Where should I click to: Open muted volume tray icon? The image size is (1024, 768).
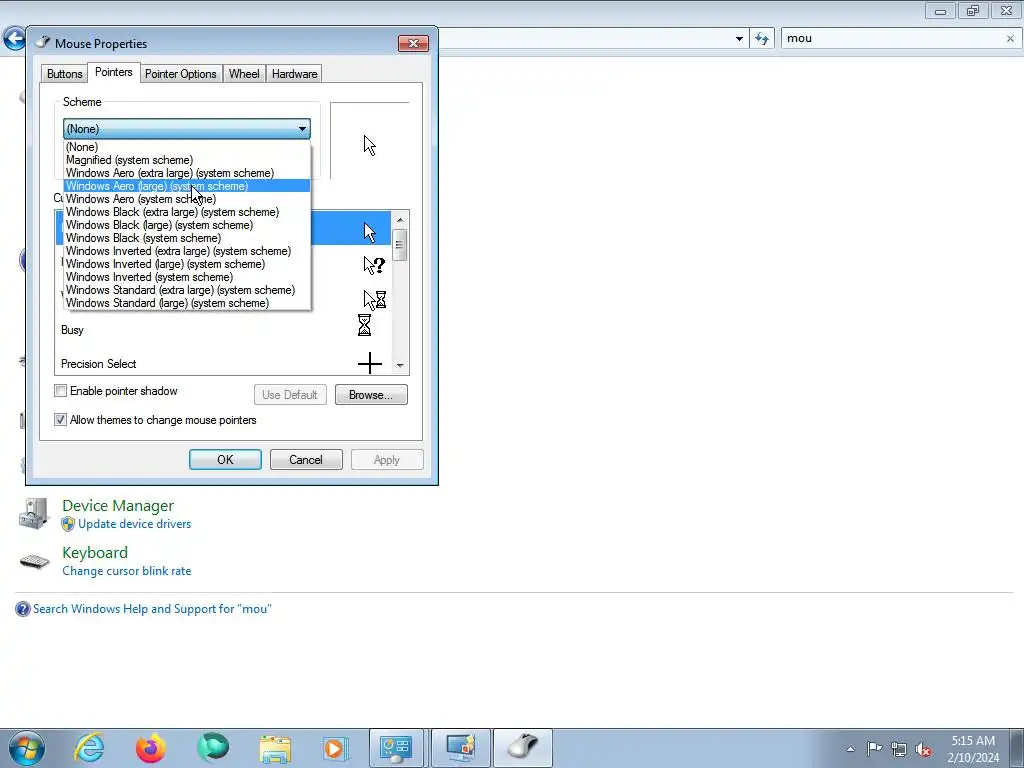[x=923, y=749]
